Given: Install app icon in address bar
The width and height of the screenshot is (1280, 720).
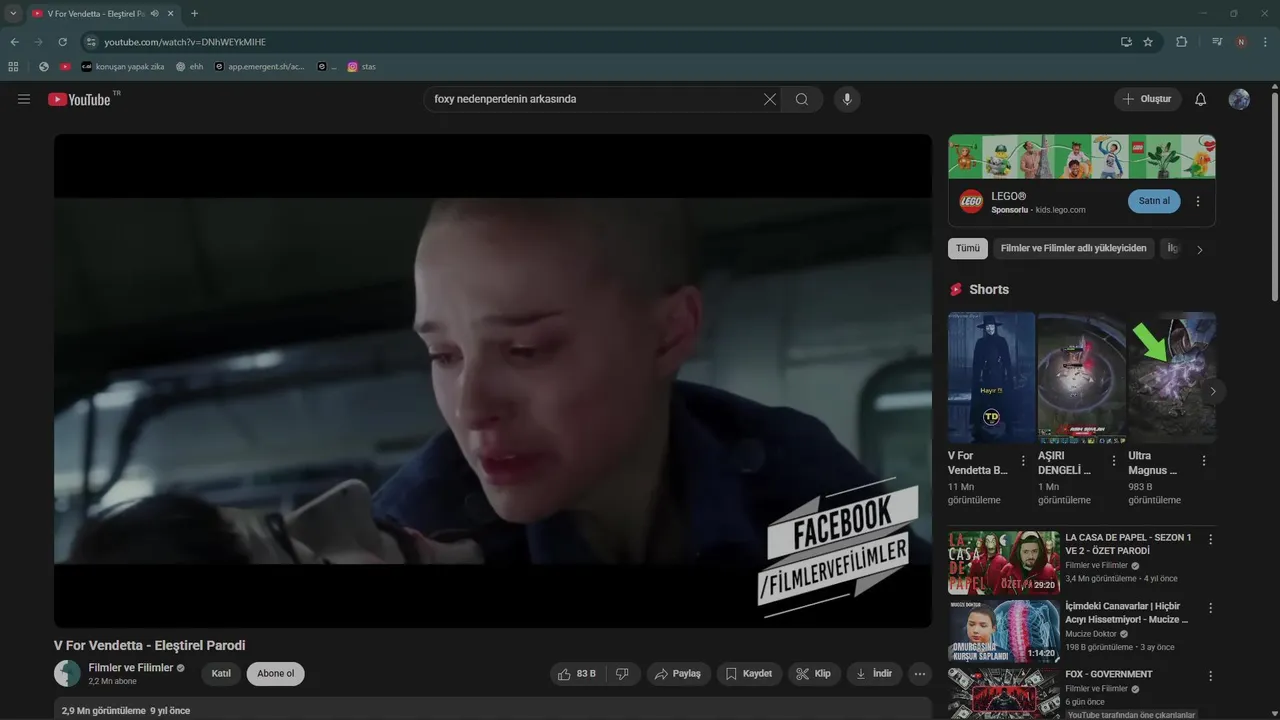Looking at the screenshot, I should [1126, 42].
